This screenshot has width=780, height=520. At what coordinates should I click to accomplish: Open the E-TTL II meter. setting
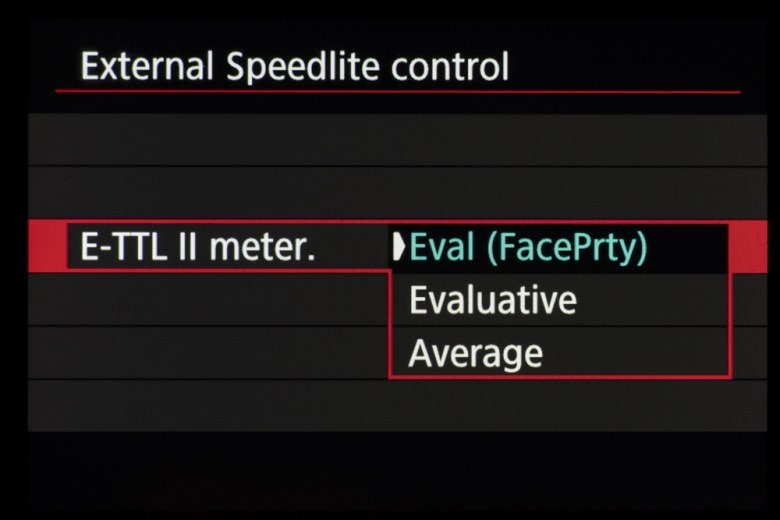[198, 248]
